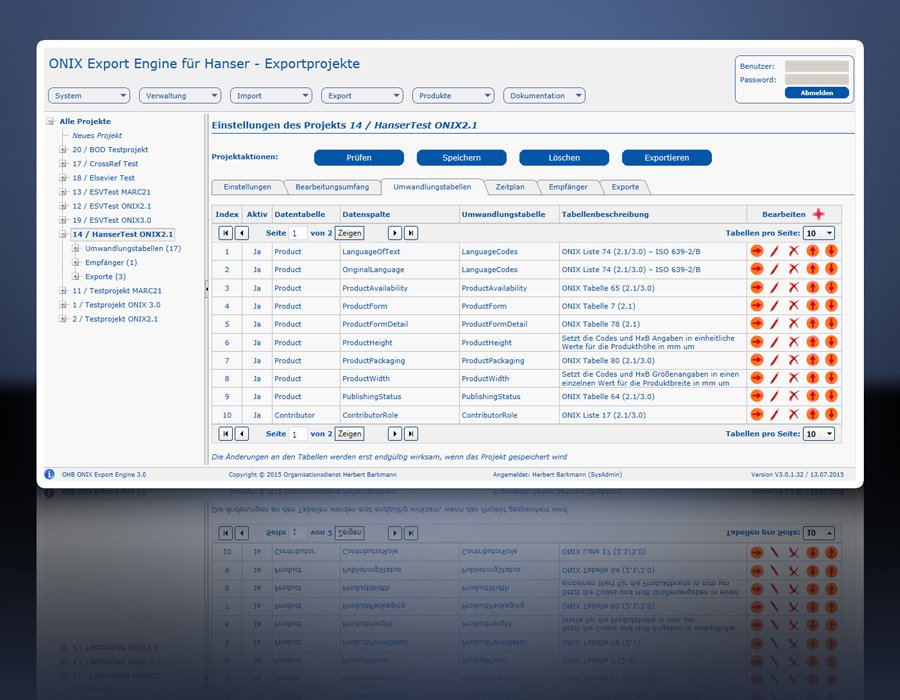Click the Speichern button
This screenshot has height=700, width=900.
(461, 158)
